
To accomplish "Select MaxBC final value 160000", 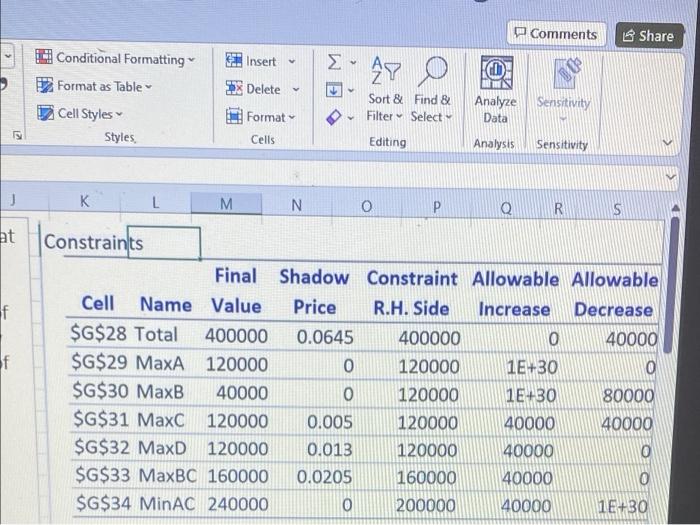I will coord(238,476).
